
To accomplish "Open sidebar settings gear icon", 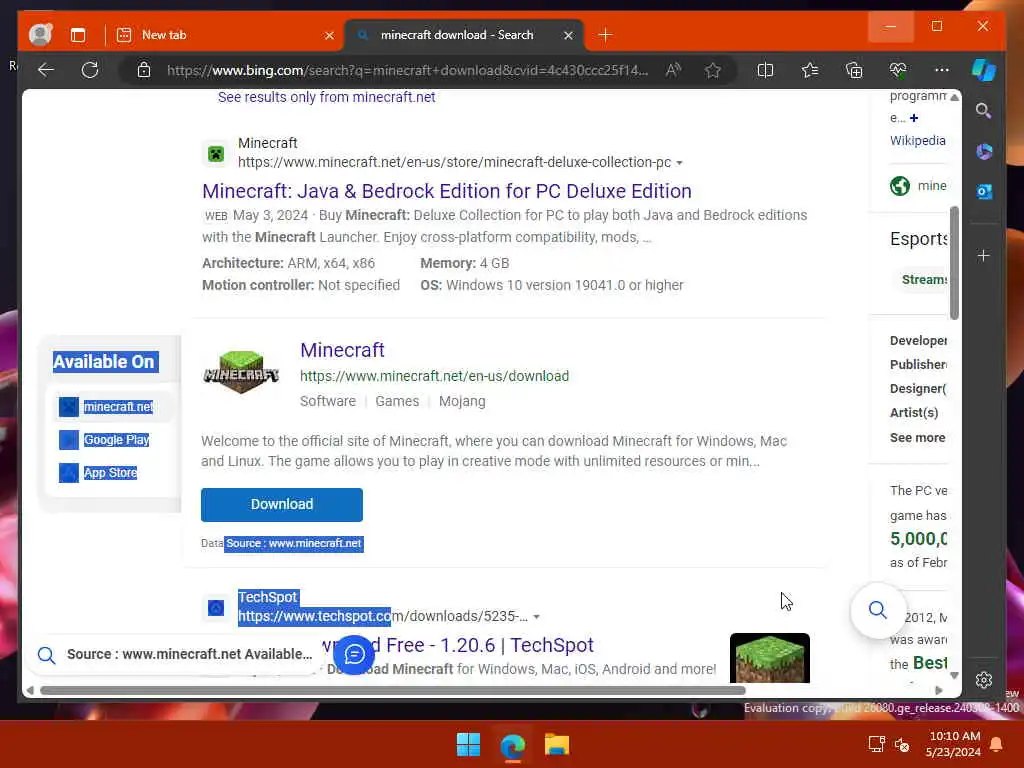I will point(984,680).
